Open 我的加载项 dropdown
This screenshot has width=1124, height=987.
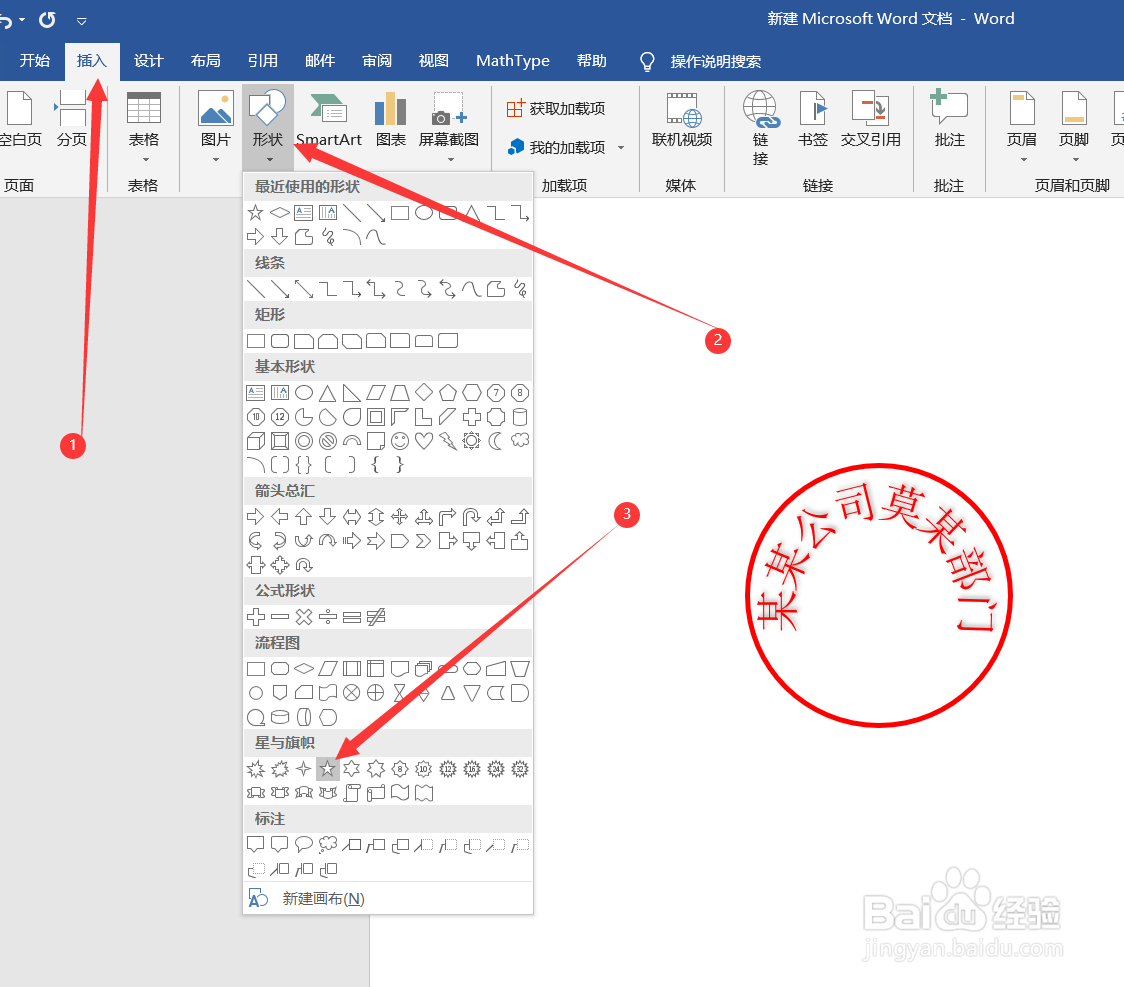pyautogui.click(x=565, y=147)
